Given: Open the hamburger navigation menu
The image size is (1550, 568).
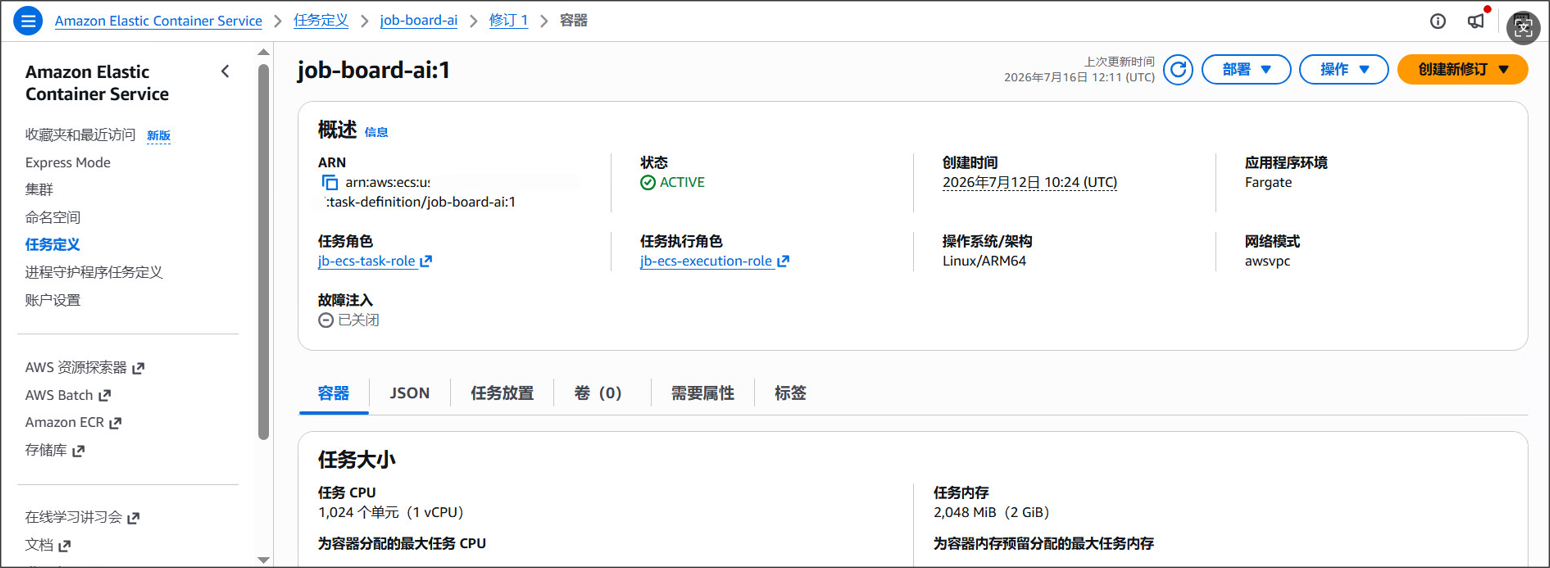Looking at the screenshot, I should 28,20.
